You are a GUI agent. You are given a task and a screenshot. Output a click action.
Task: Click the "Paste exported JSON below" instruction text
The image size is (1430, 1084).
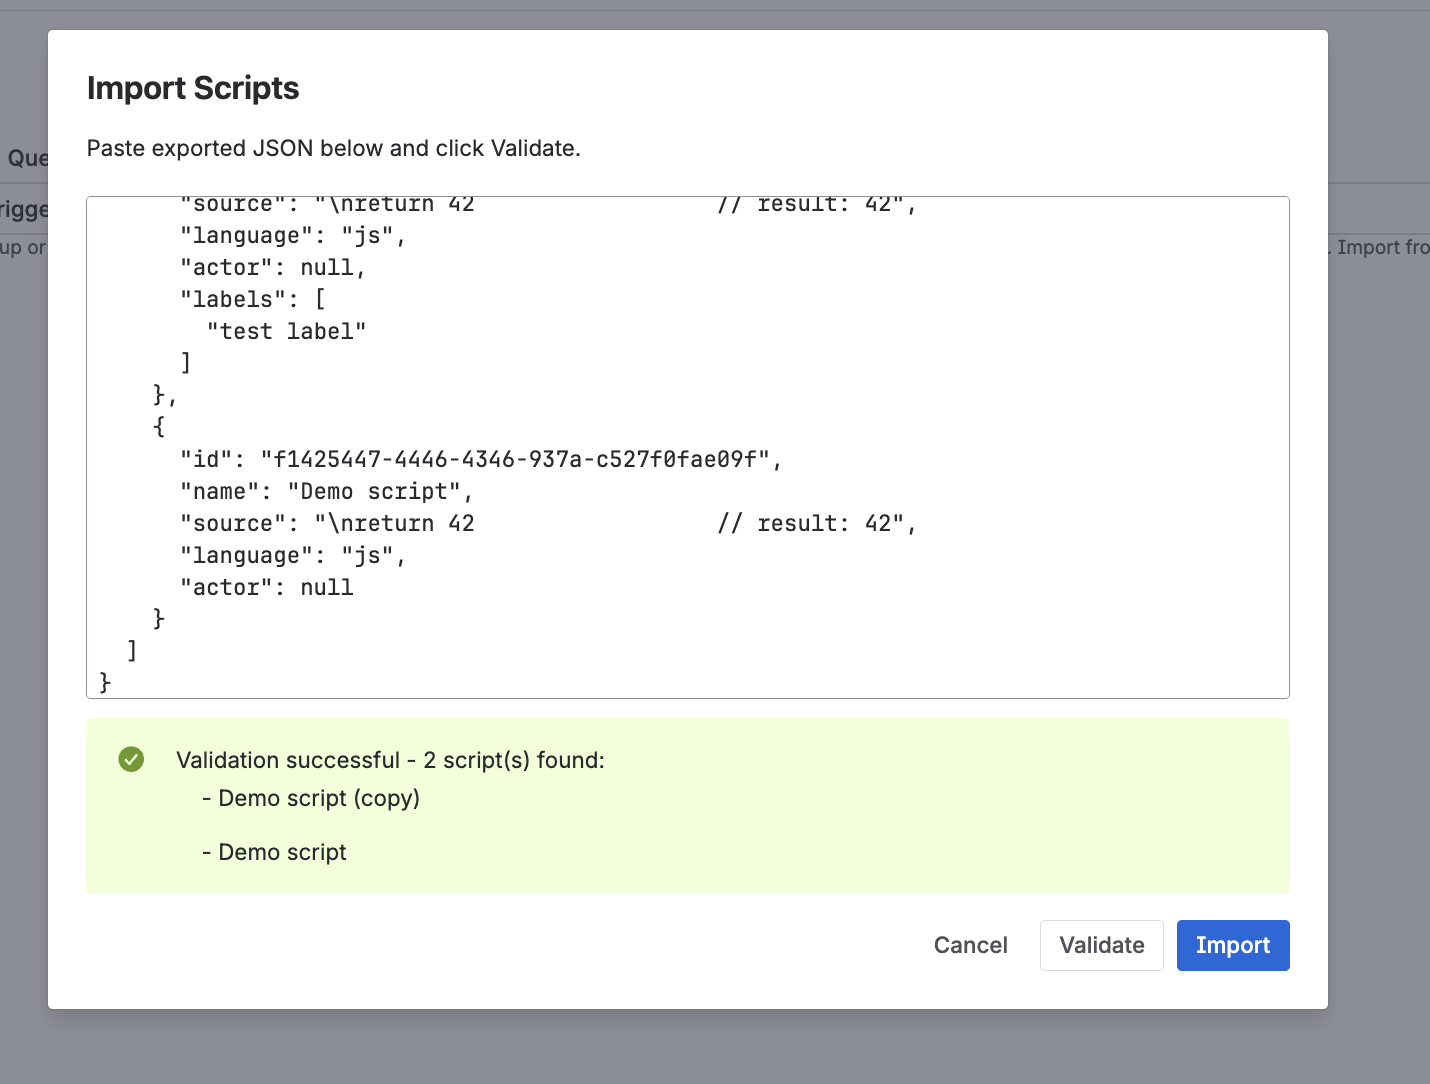(x=333, y=148)
